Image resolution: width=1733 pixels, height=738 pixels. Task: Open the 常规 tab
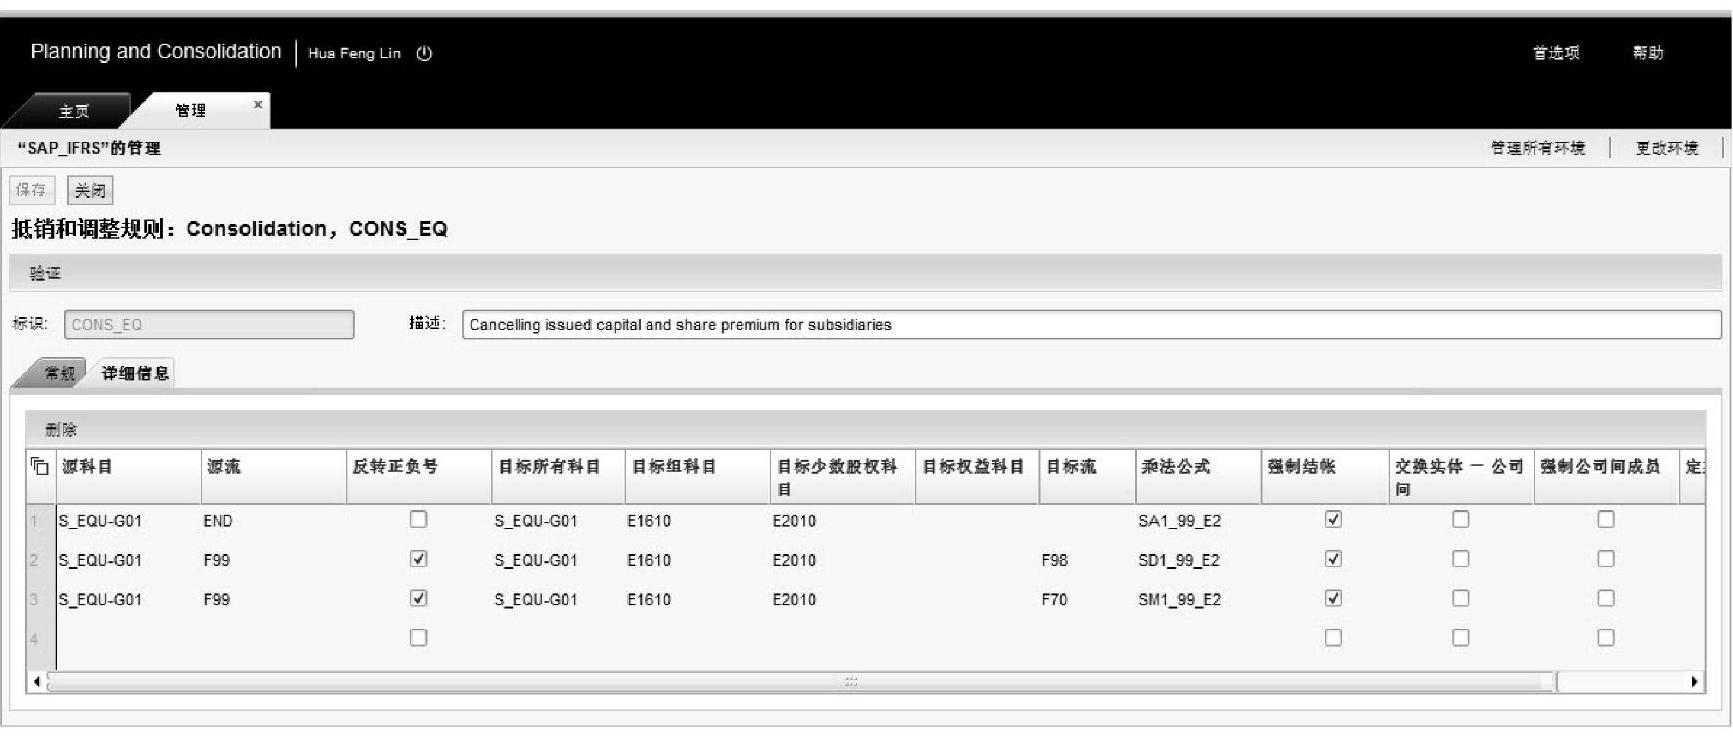click(x=59, y=374)
